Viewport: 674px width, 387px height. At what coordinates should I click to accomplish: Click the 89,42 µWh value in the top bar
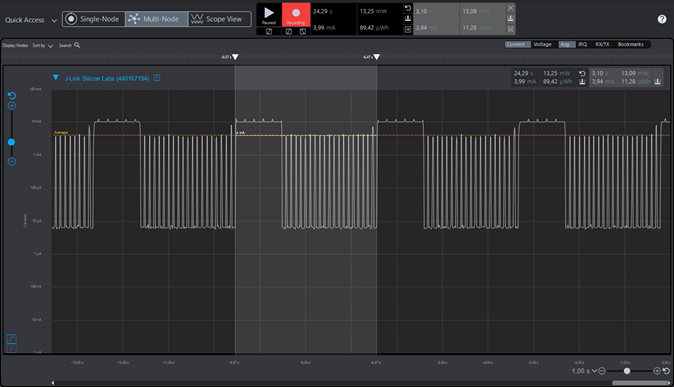coord(374,28)
